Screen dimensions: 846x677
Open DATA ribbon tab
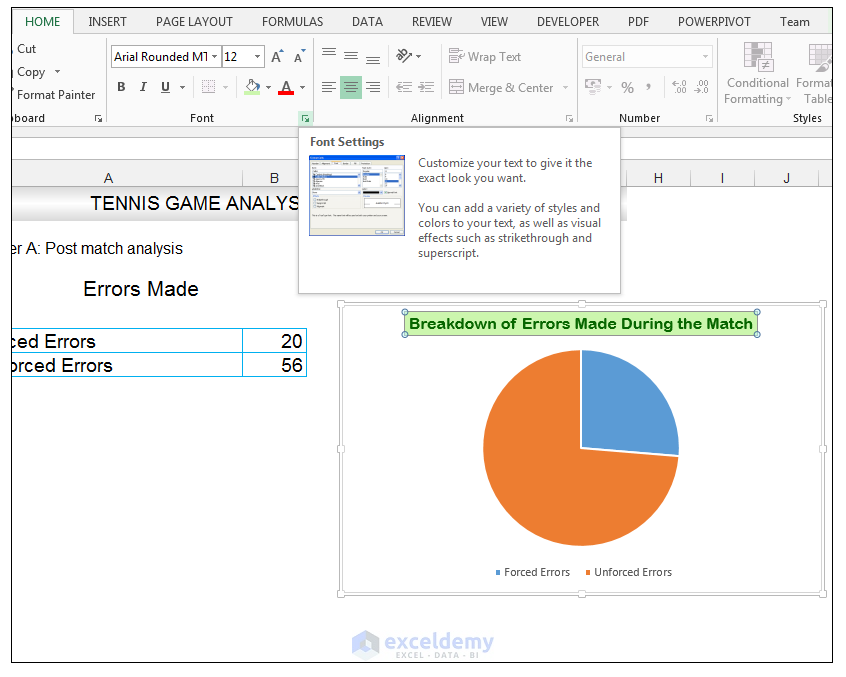coord(367,22)
